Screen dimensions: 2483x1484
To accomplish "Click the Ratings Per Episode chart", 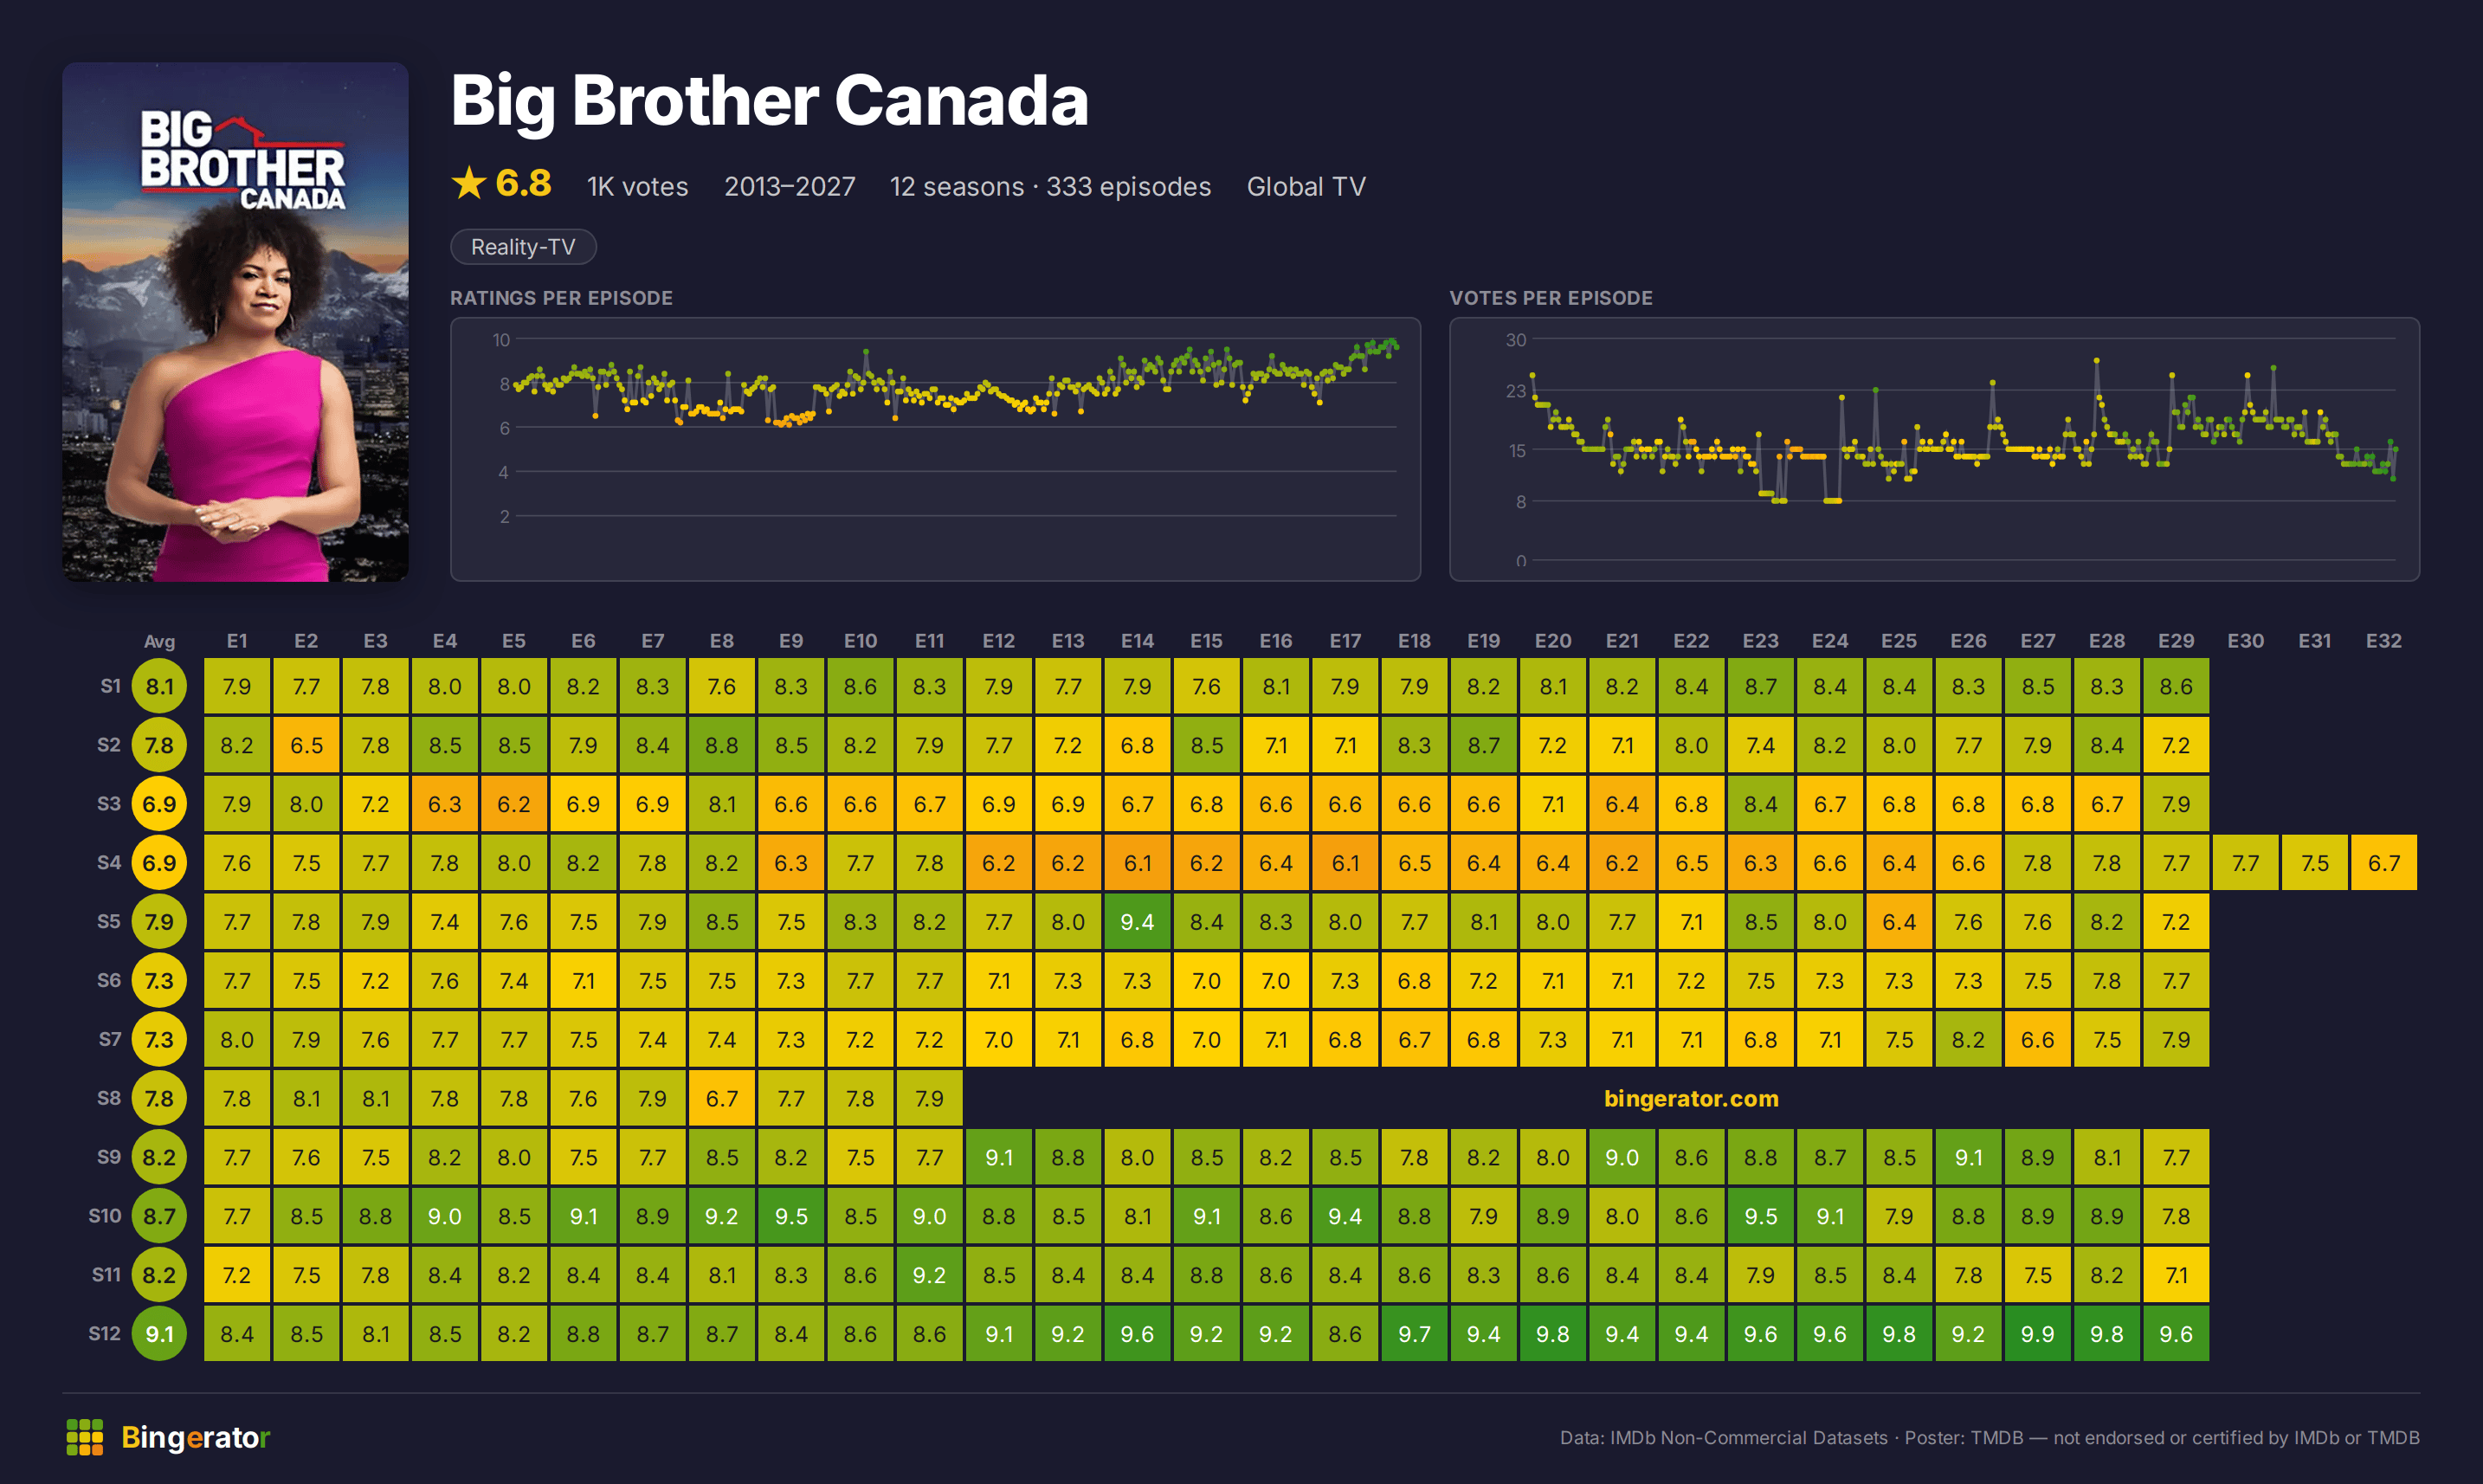I will click(x=935, y=449).
